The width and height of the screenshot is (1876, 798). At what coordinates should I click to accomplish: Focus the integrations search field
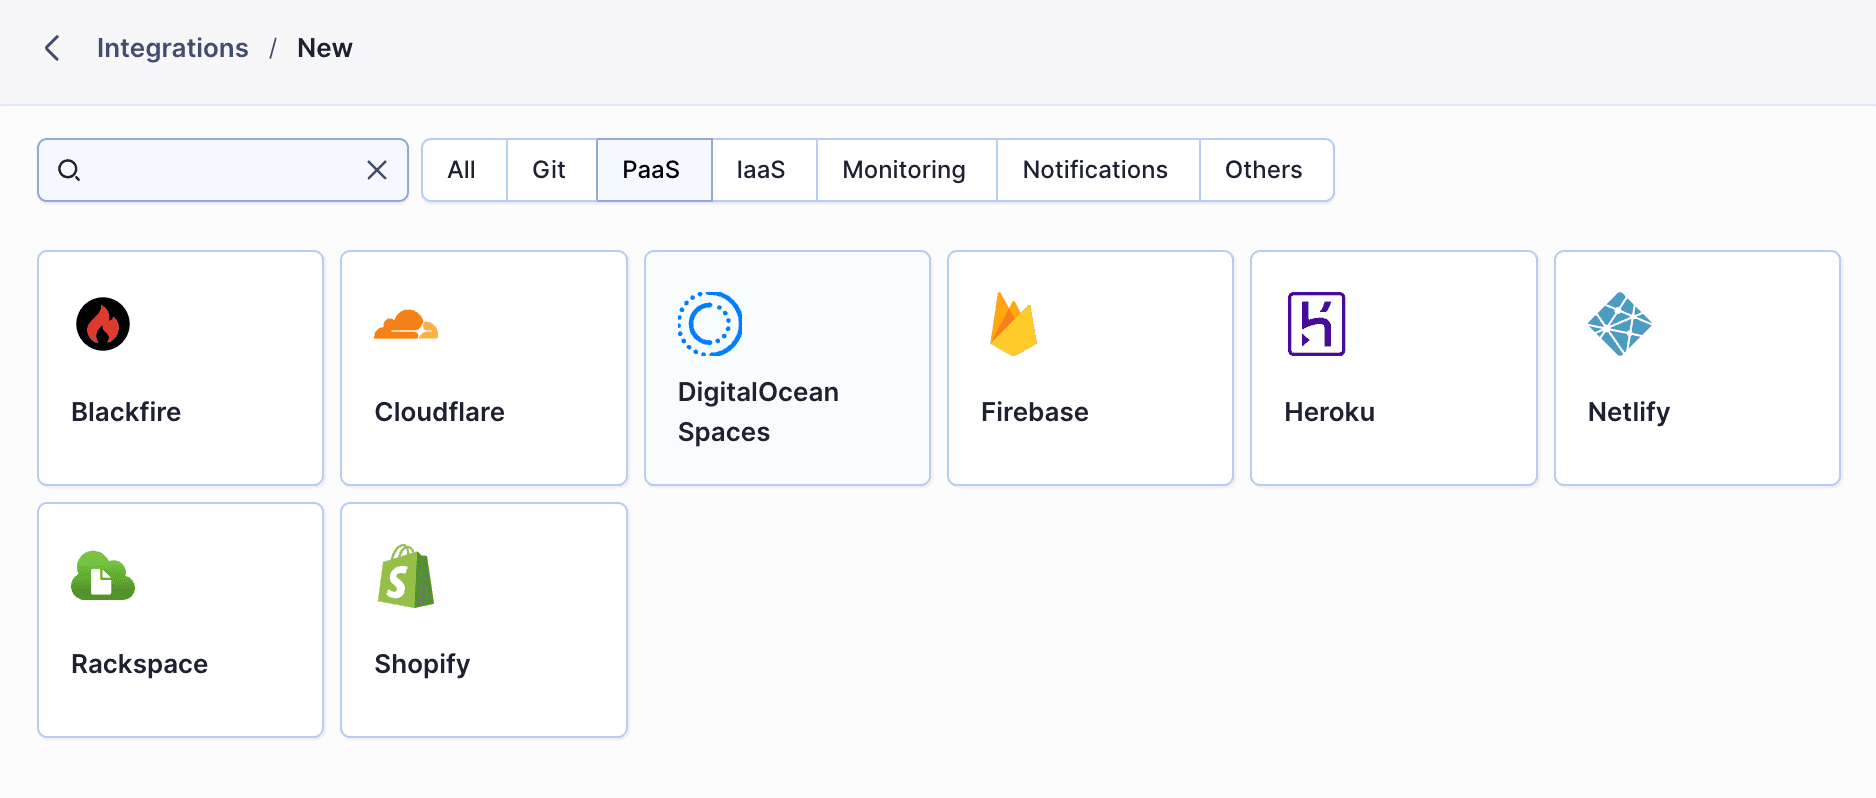tap(222, 170)
